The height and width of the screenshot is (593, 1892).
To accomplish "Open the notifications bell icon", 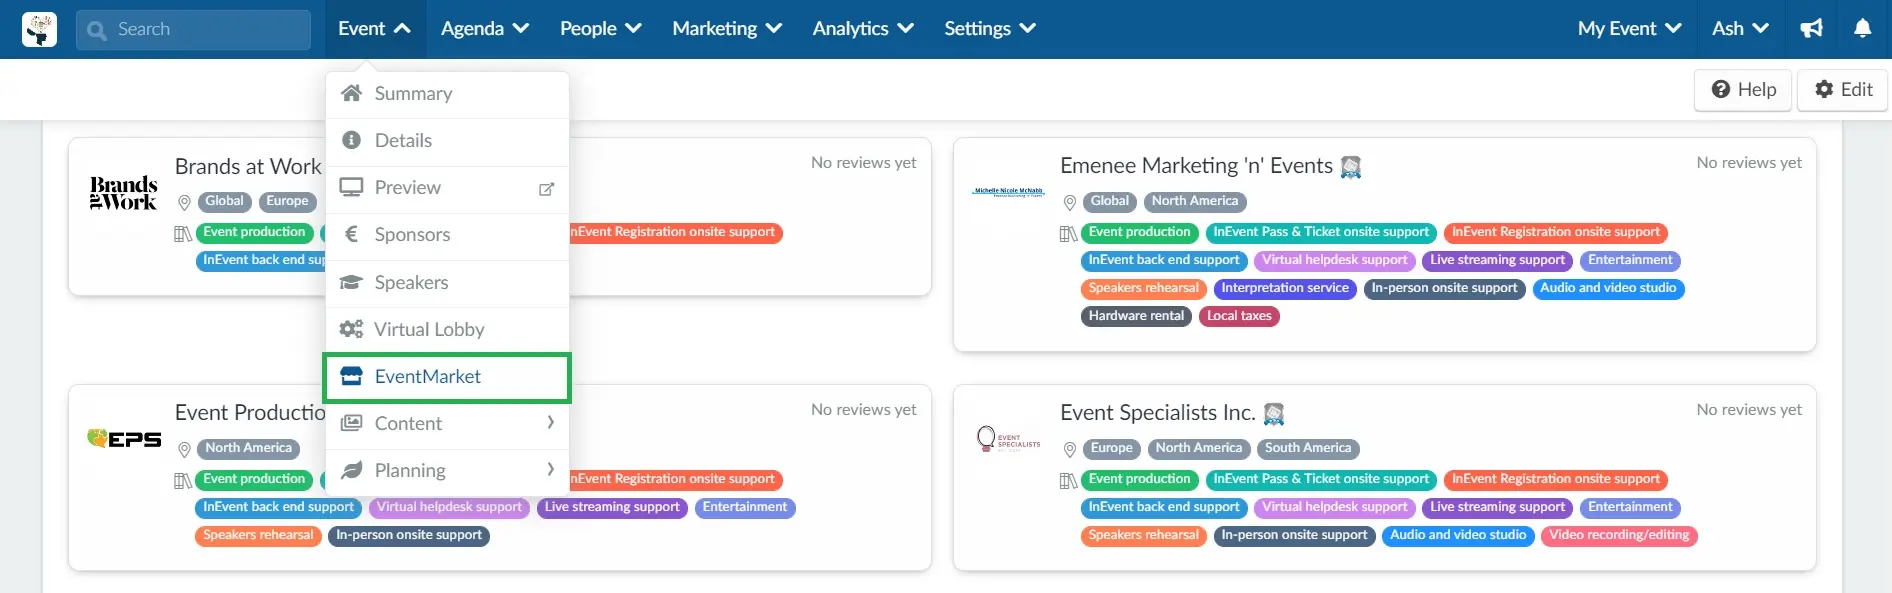I will point(1862,29).
